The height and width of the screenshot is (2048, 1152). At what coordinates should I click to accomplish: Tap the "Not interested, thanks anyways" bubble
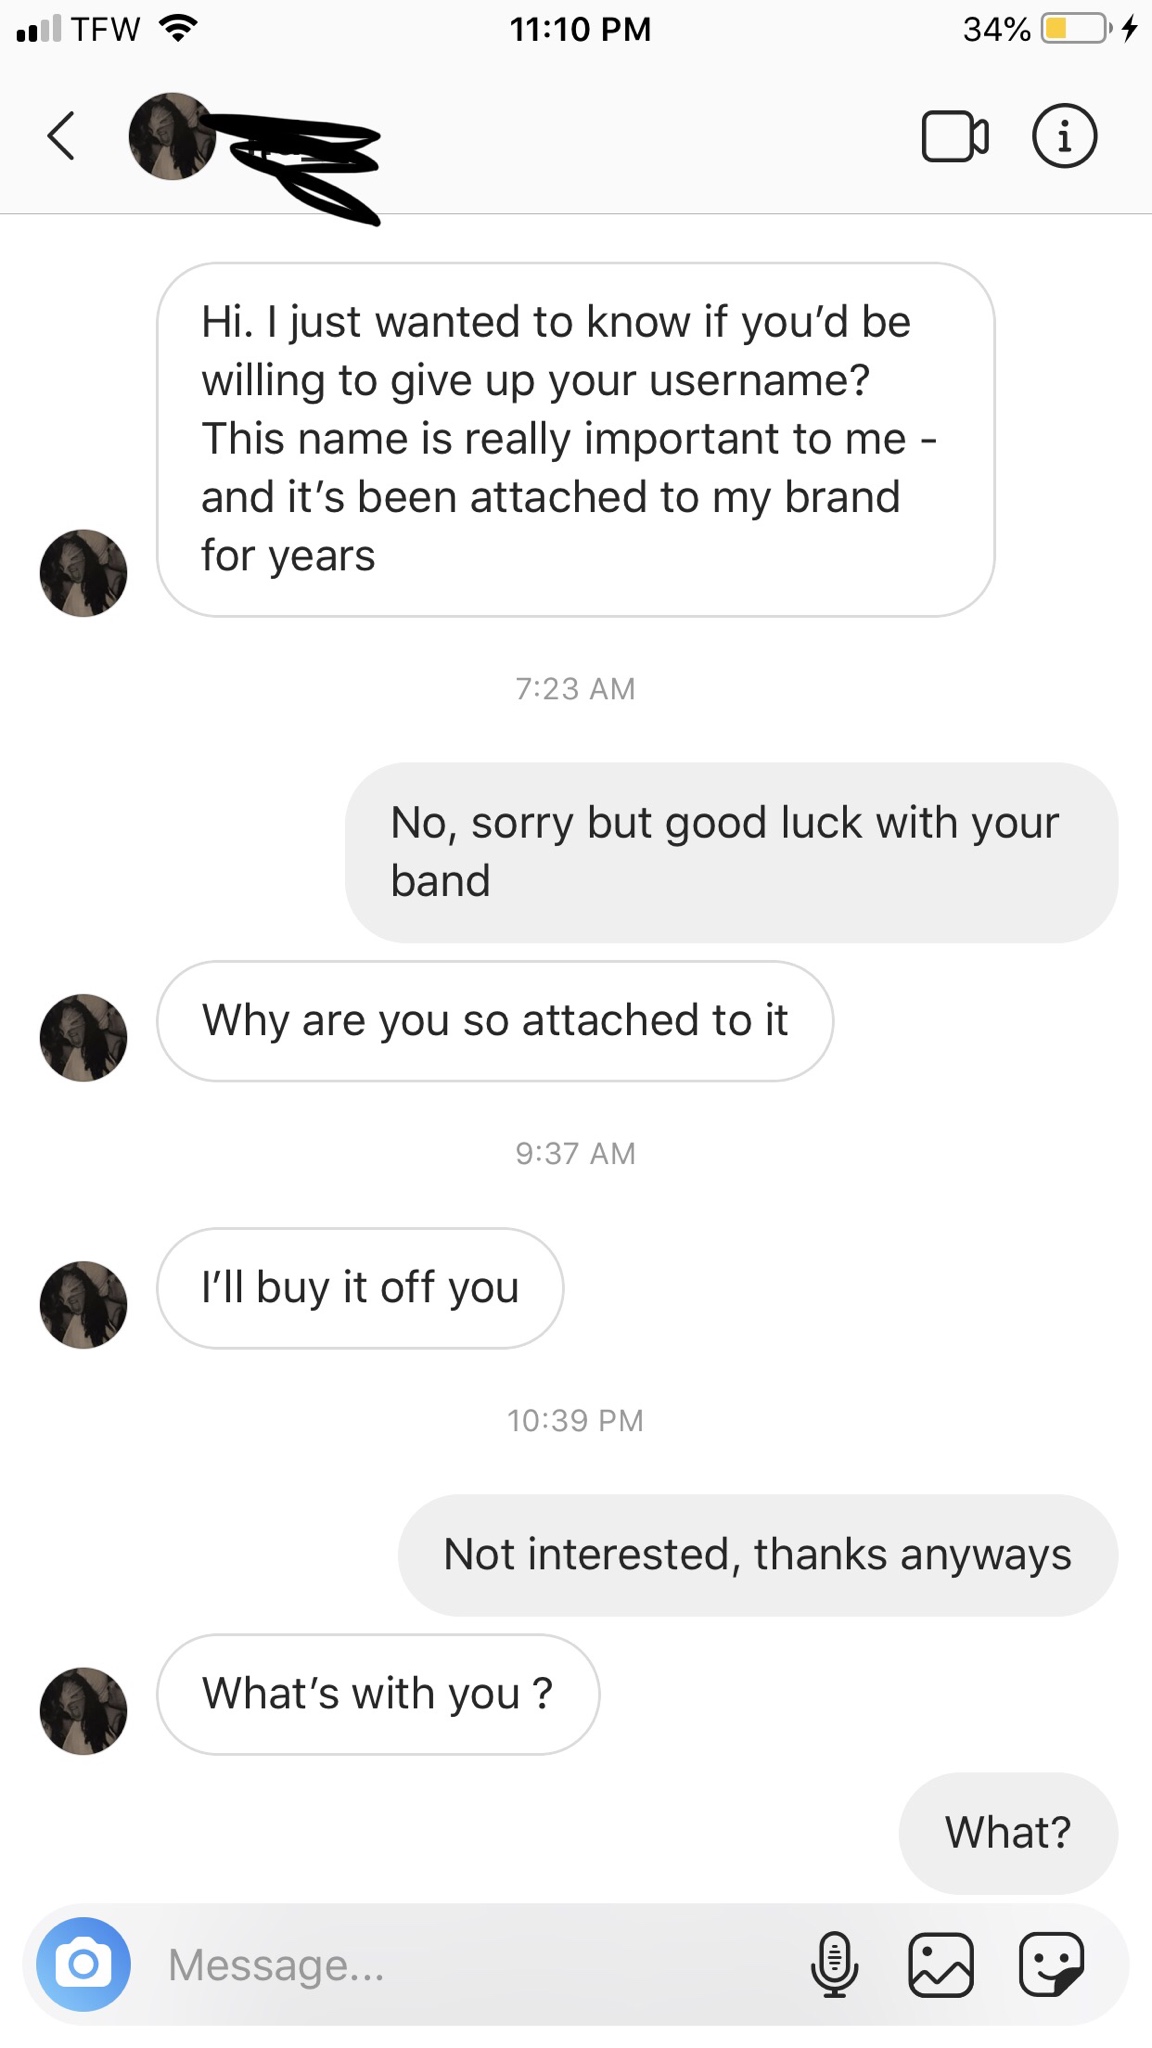tap(757, 1555)
